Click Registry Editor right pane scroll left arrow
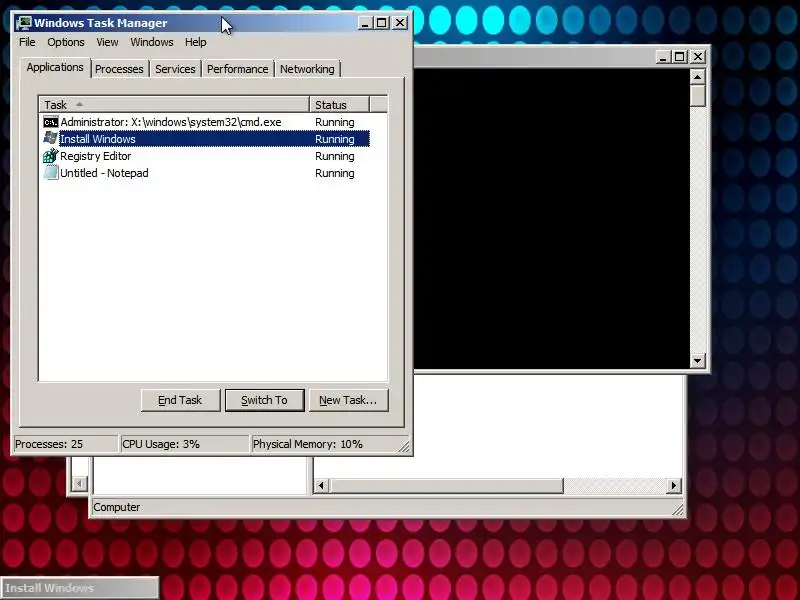This screenshot has height=600, width=800. coord(321,486)
